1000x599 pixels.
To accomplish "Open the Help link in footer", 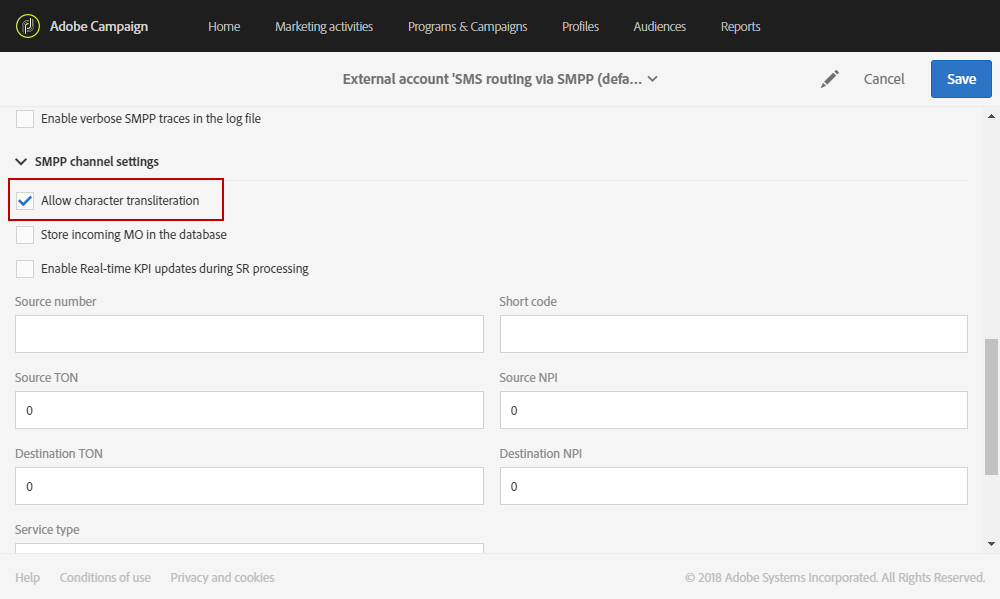I will pos(27,577).
